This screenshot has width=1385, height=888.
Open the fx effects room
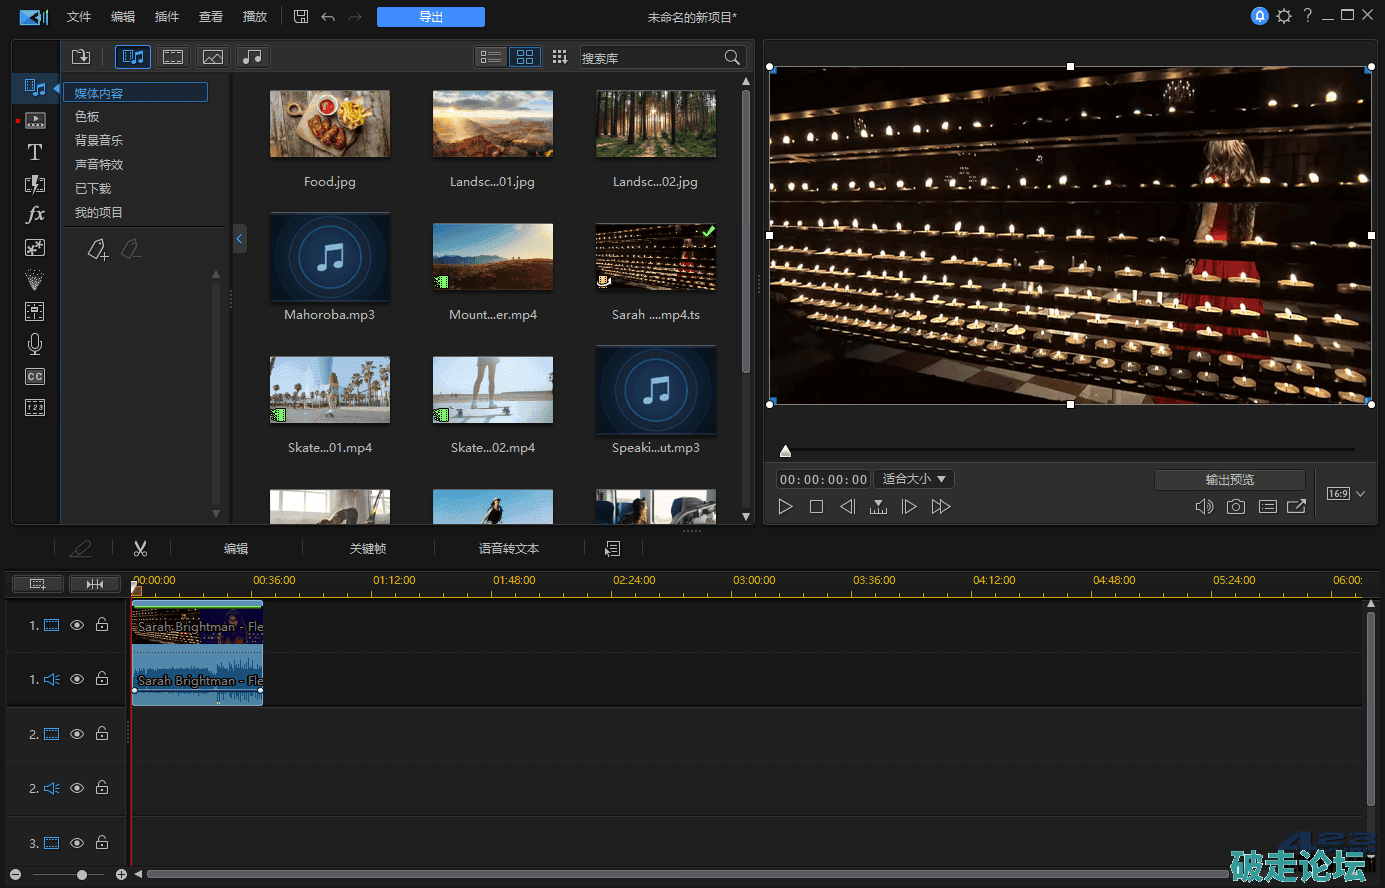coord(35,215)
